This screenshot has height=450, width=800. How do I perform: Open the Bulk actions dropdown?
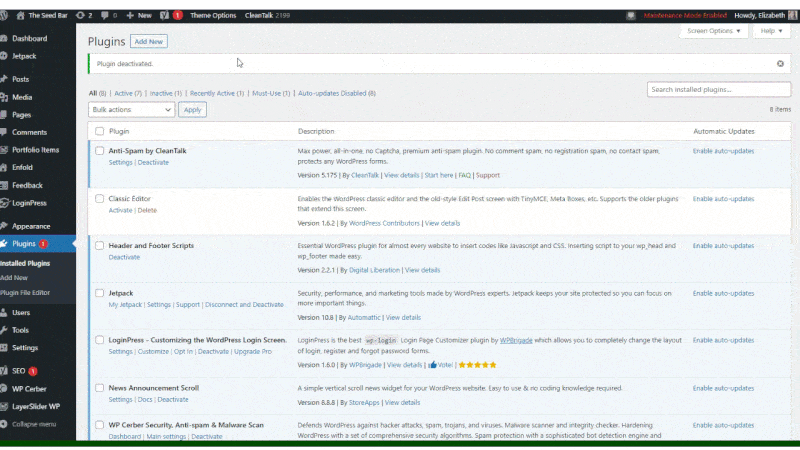point(131,110)
